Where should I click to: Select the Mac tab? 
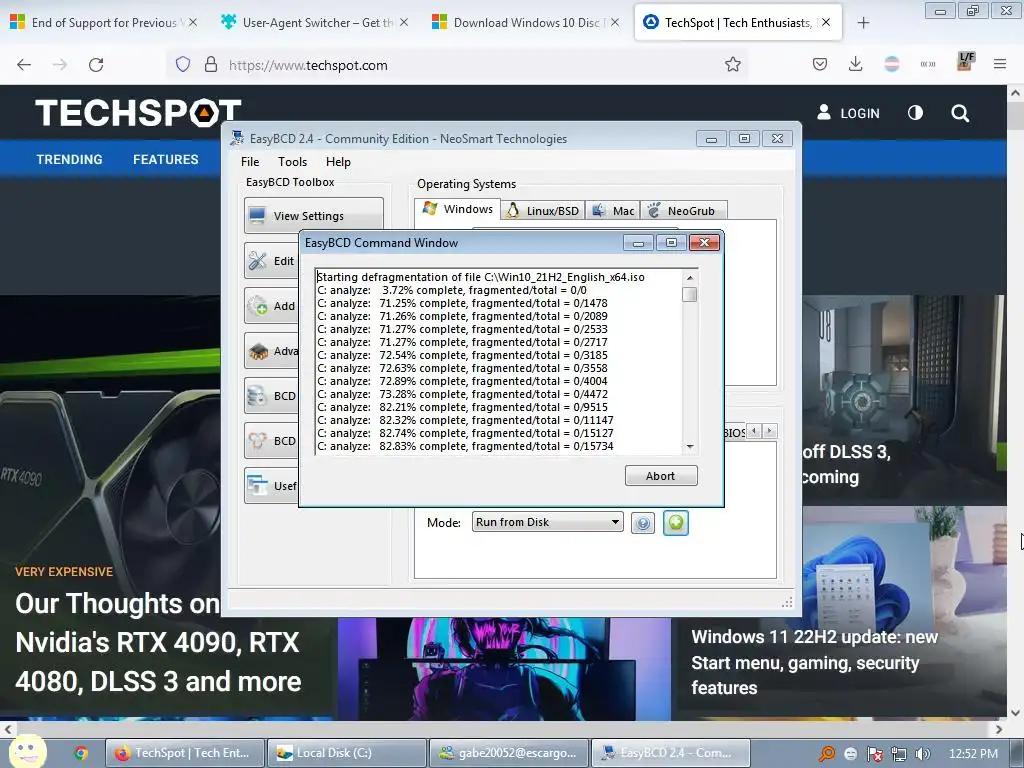(x=613, y=210)
